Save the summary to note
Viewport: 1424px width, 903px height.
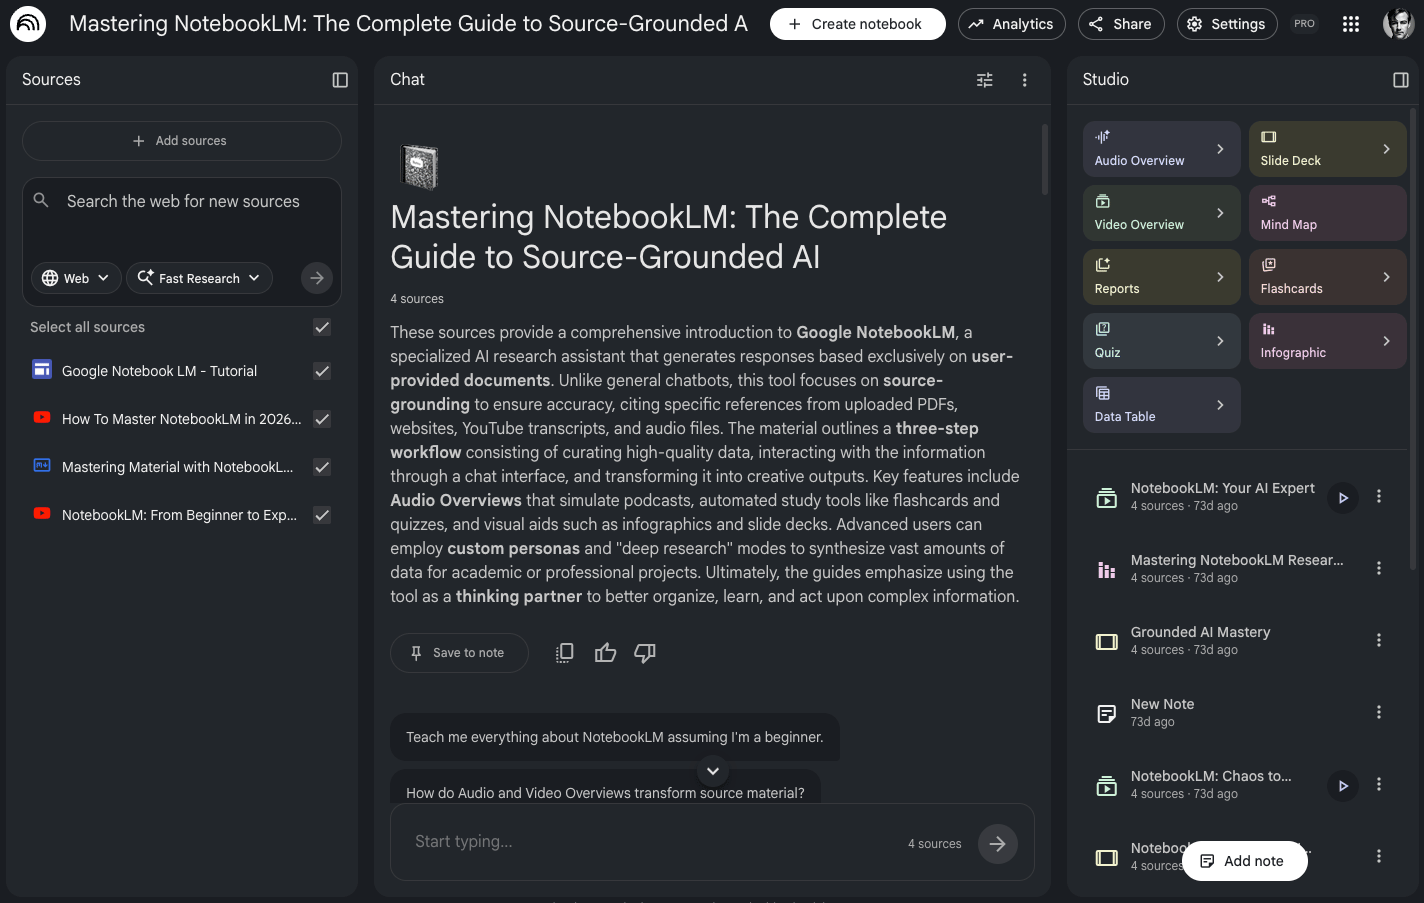pyautogui.click(x=459, y=653)
